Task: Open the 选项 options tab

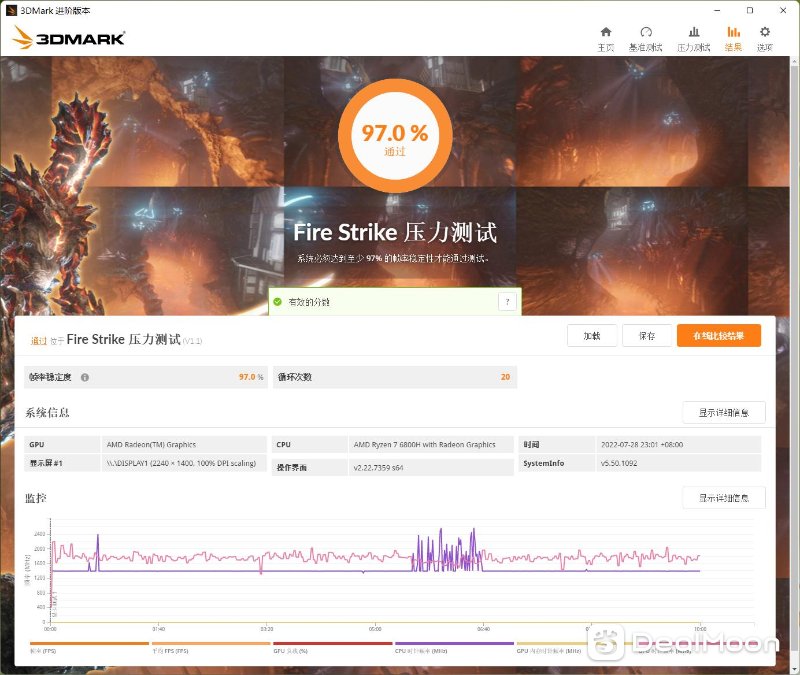Action: (764, 39)
